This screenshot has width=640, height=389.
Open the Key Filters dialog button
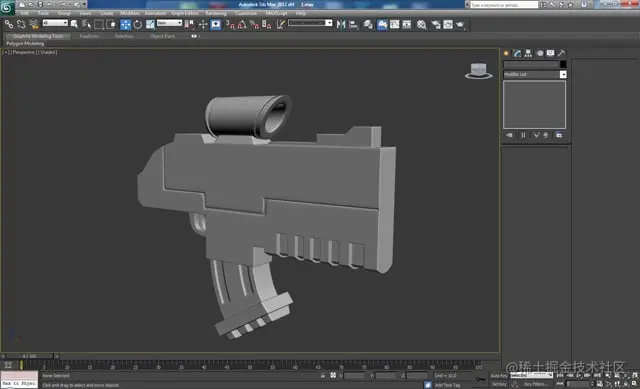536,384
